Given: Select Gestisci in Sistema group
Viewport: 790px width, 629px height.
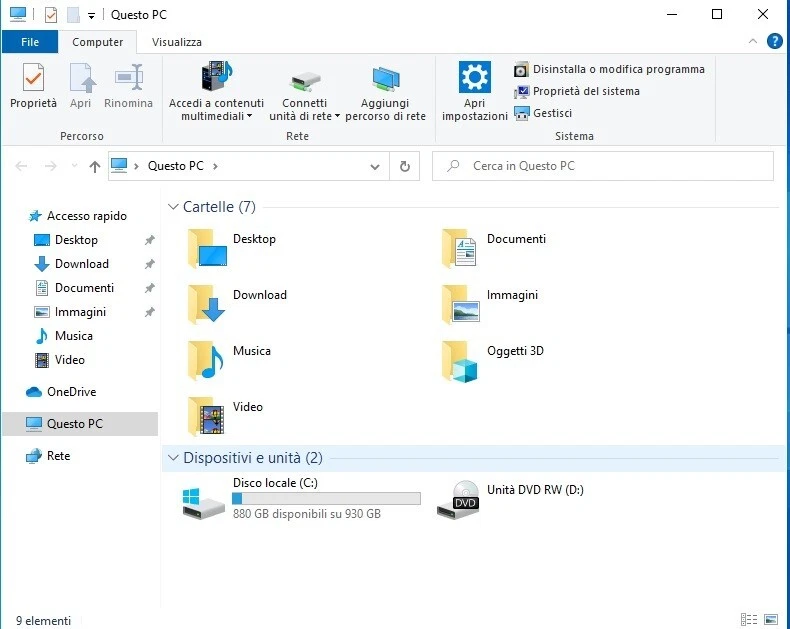Looking at the screenshot, I should pyautogui.click(x=543, y=113).
